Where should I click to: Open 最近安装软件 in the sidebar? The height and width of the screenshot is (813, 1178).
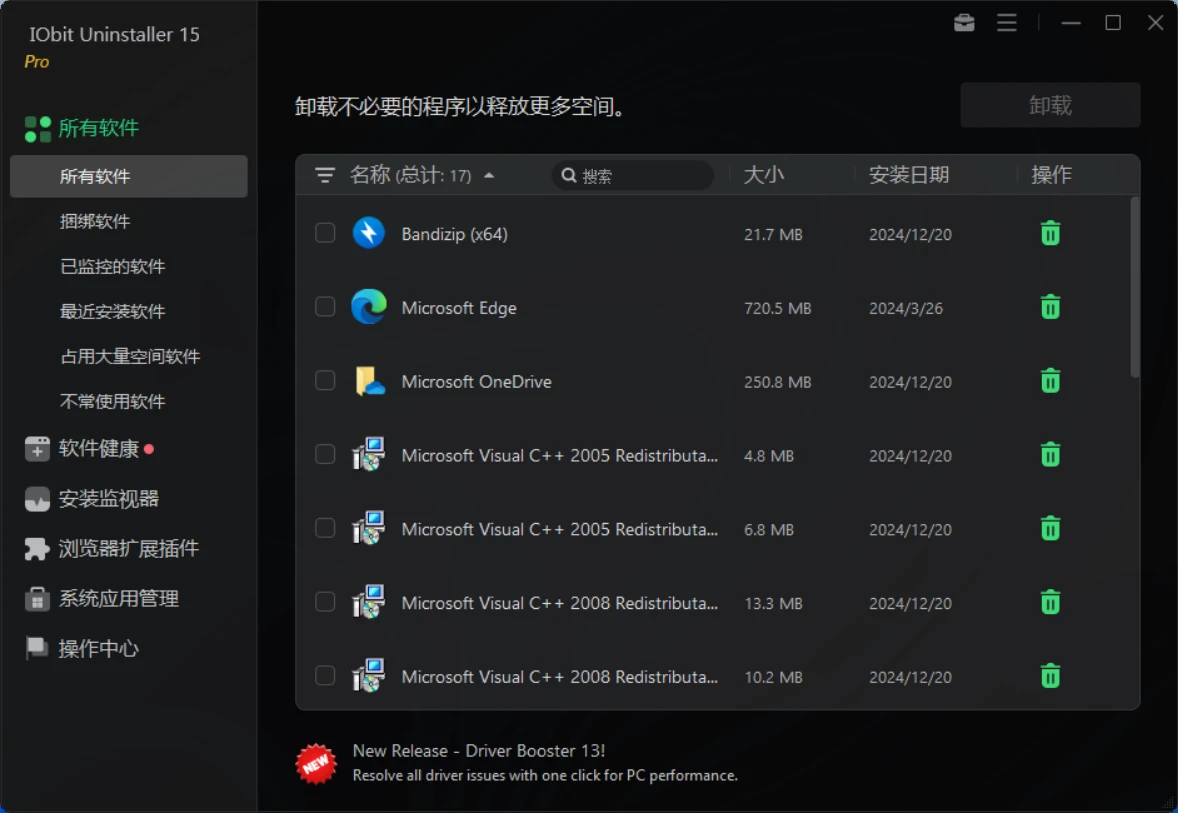pos(113,312)
